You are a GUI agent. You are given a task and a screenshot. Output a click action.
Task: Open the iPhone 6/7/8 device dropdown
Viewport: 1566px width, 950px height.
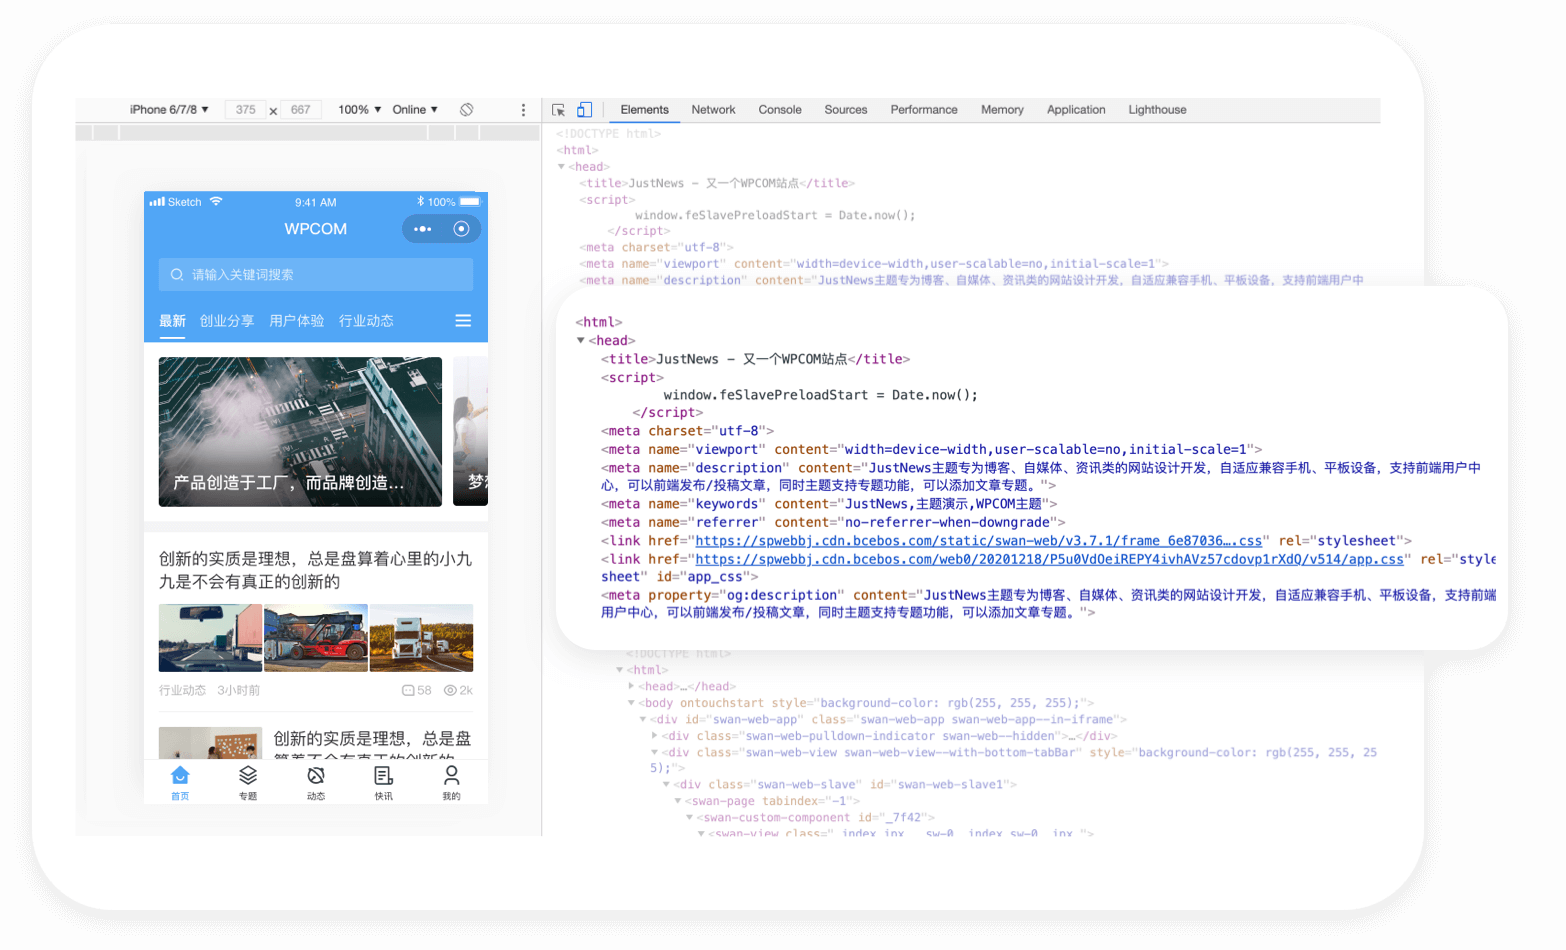tap(169, 110)
